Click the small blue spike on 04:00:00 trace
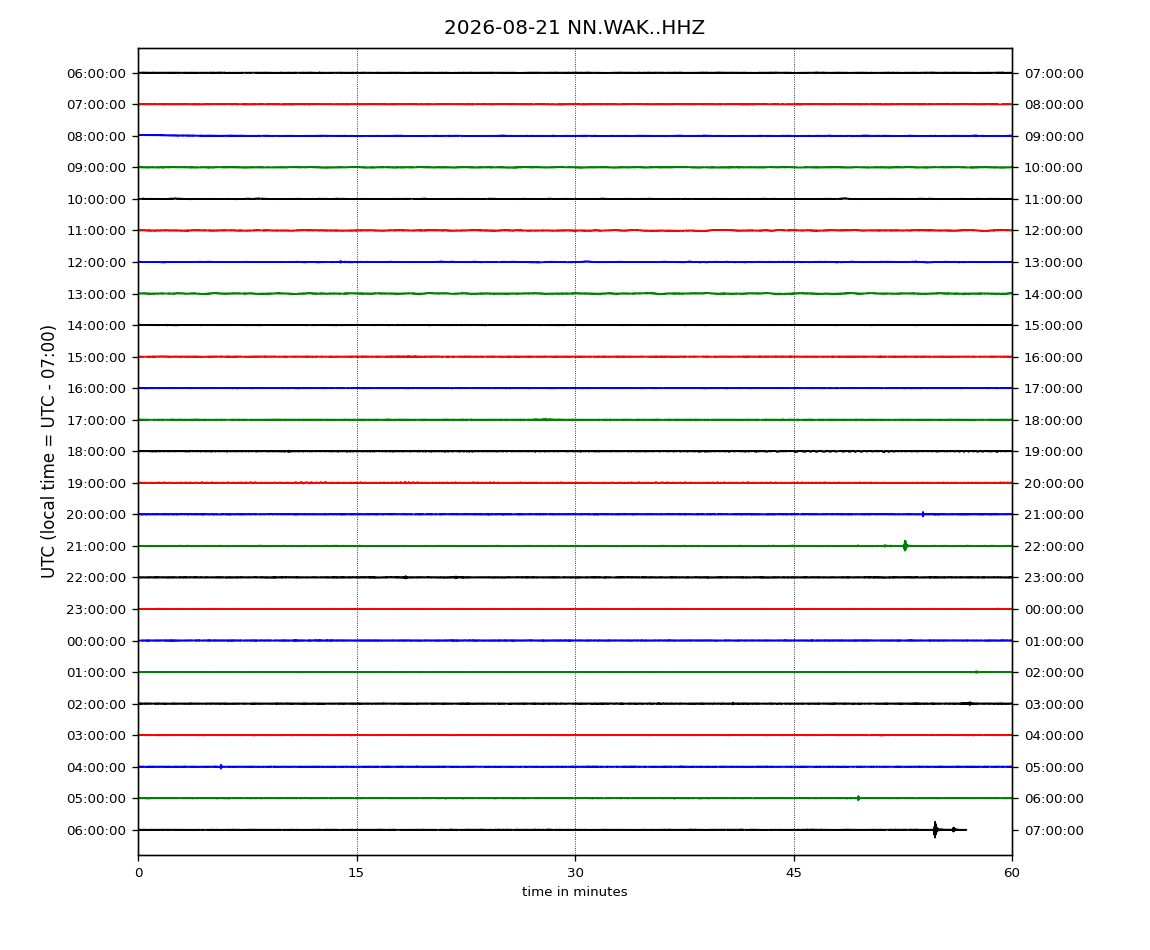The height and width of the screenshot is (950, 1150). coord(221,767)
